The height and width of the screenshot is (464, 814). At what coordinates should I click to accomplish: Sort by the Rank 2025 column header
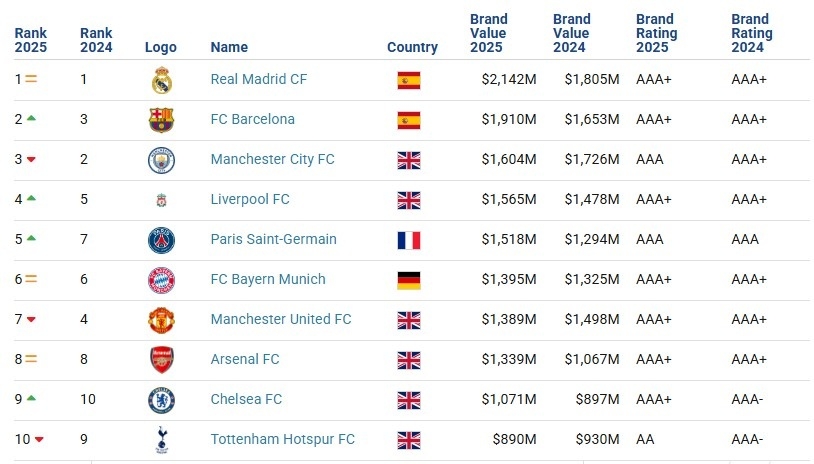pyautogui.click(x=31, y=40)
